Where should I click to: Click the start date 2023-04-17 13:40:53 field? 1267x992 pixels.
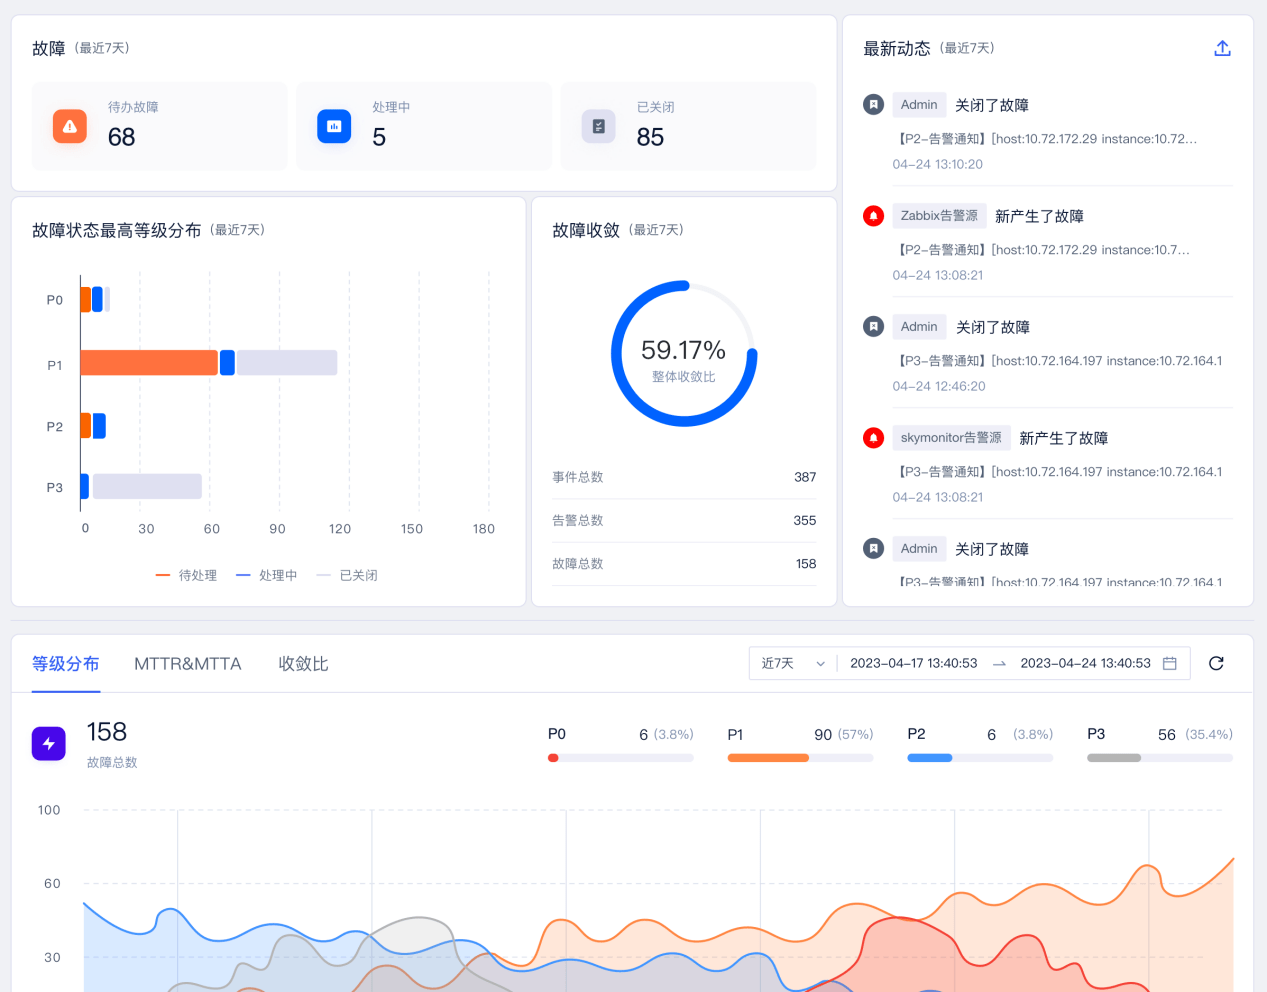[x=914, y=663]
